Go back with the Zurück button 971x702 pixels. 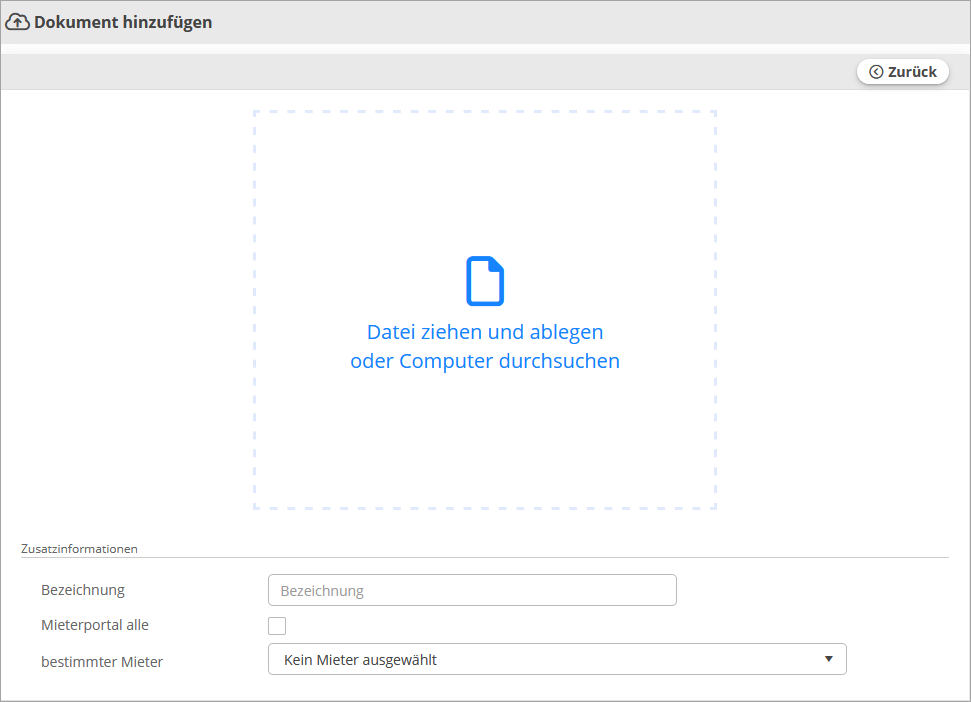click(x=903, y=72)
